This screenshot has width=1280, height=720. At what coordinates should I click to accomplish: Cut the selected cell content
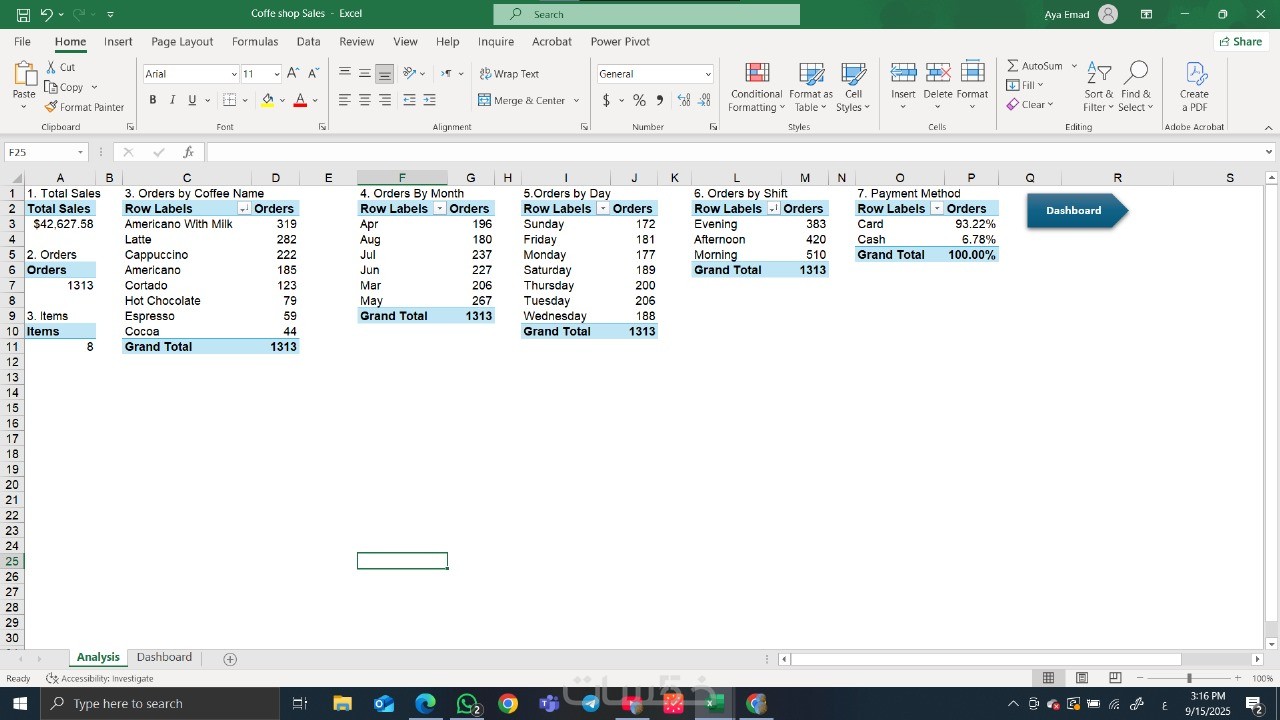[60, 67]
